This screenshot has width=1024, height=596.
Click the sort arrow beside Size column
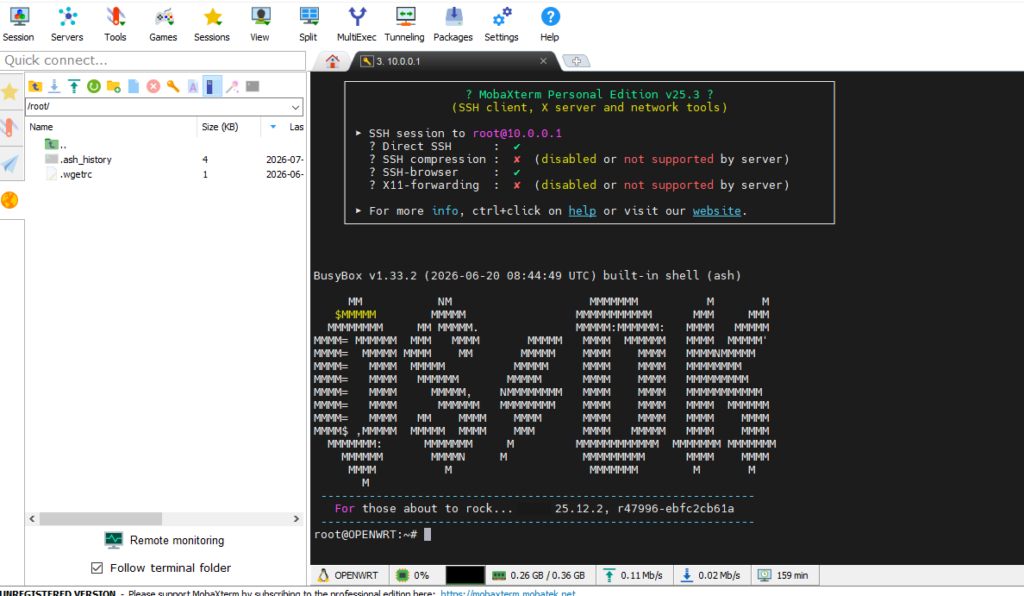click(x=273, y=127)
